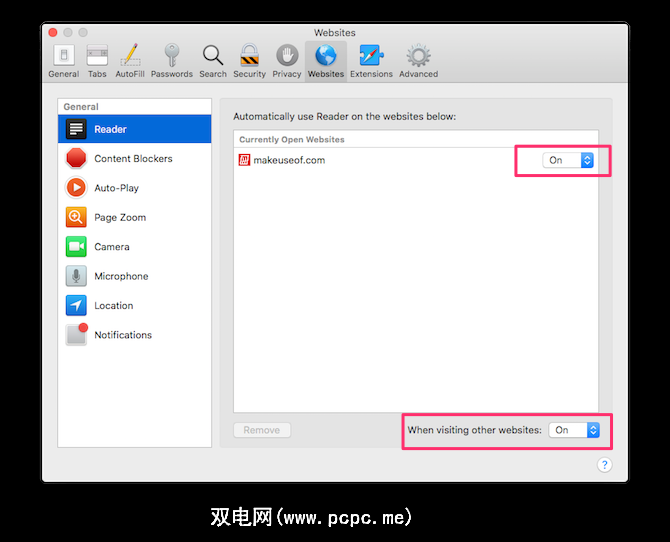This screenshot has width=670, height=542.
Task: Click the Passwords toolbar label
Action: pyautogui.click(x=172, y=74)
